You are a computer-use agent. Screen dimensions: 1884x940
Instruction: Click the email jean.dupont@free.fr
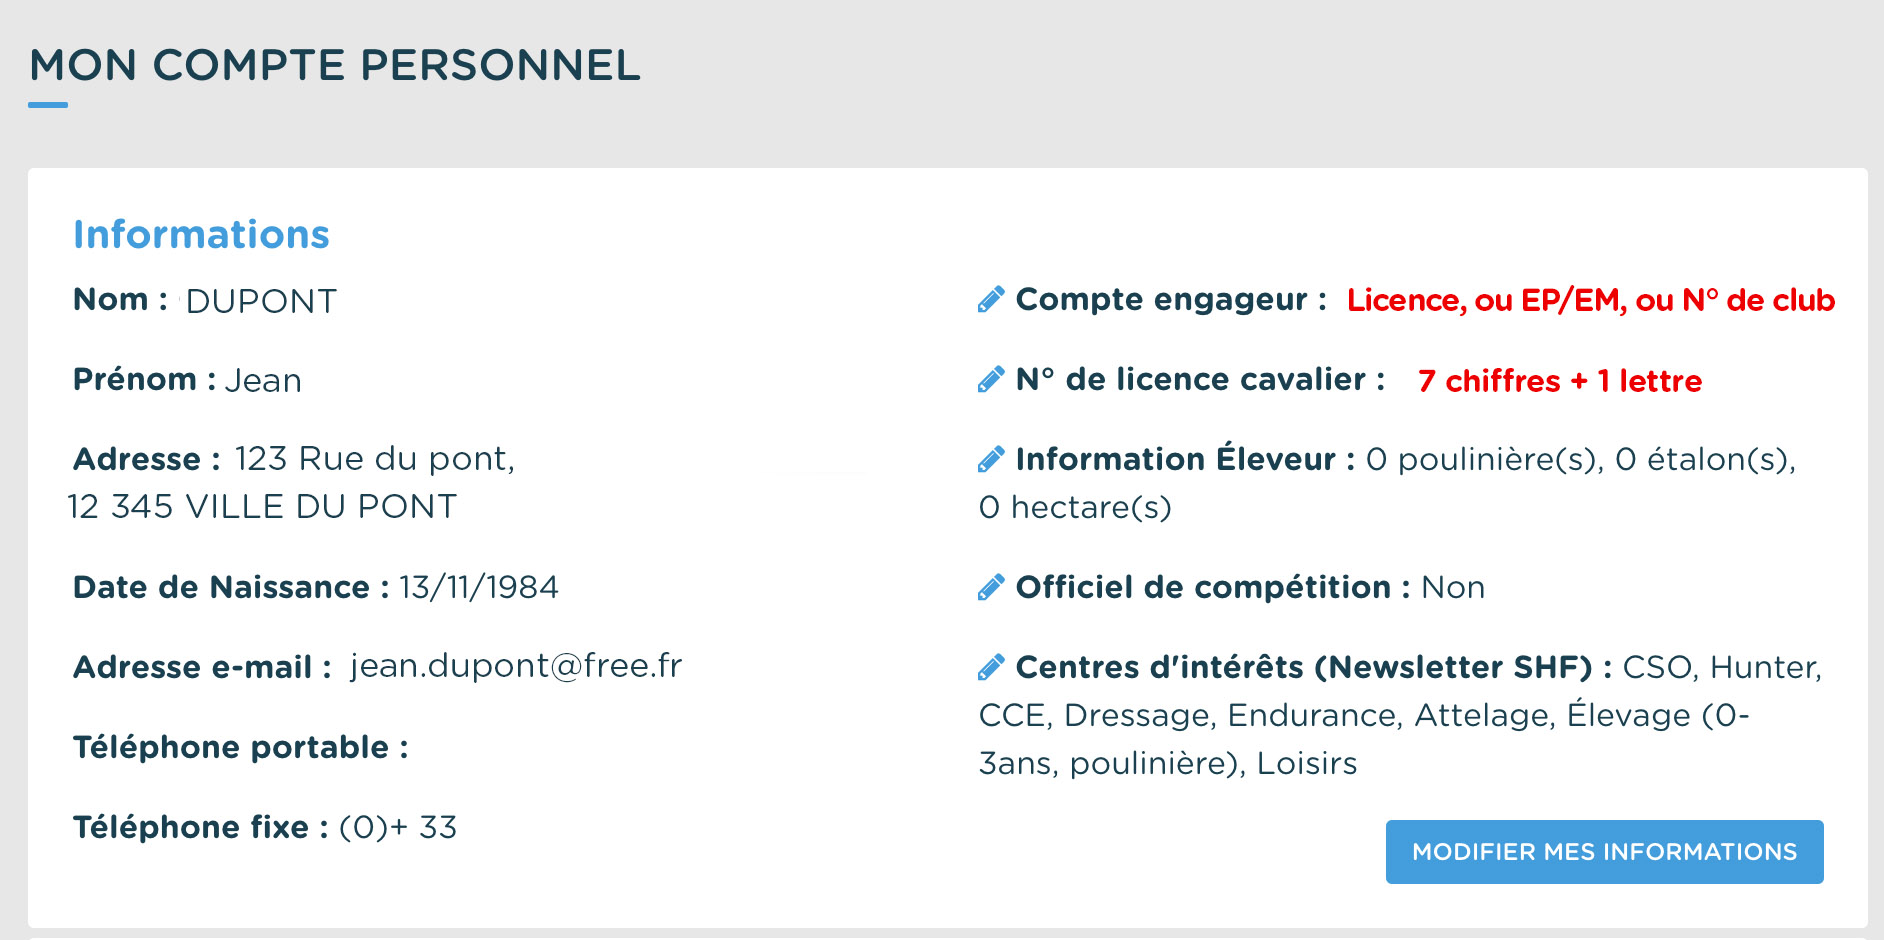pyautogui.click(x=516, y=666)
